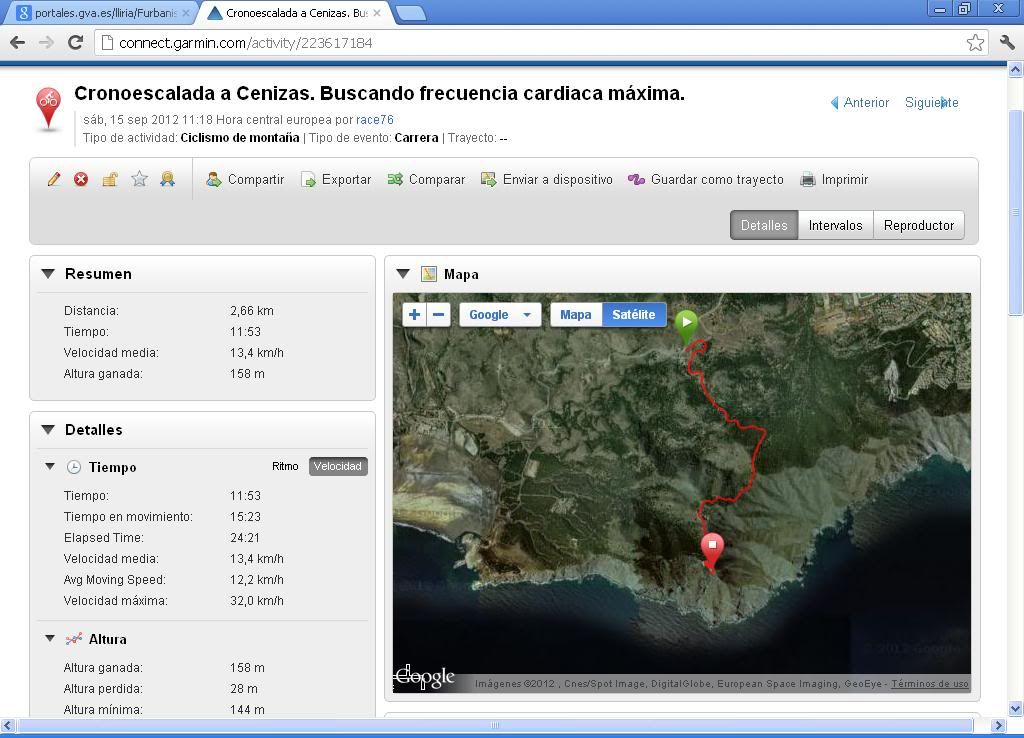1024x738 pixels.
Task: Go back with browser back arrow
Action: pos(18,42)
